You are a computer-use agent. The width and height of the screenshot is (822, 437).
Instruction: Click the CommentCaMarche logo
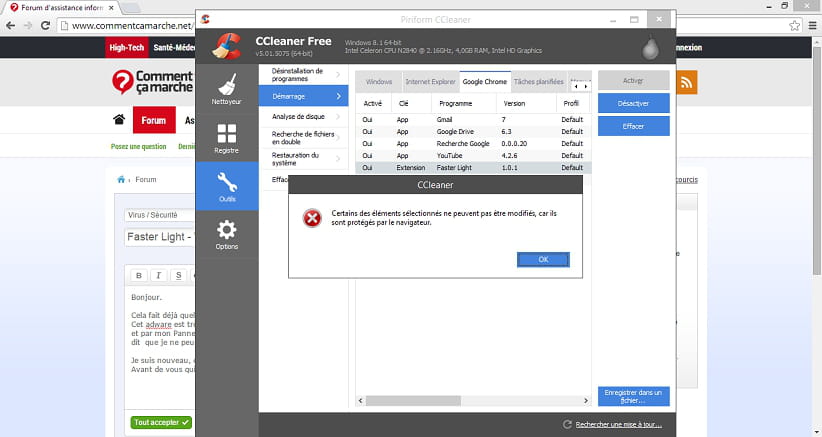tap(152, 82)
